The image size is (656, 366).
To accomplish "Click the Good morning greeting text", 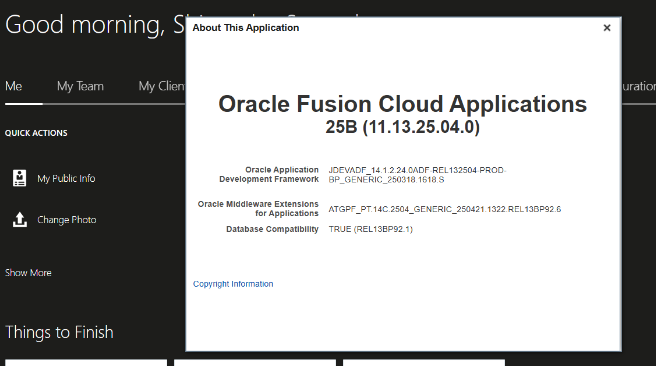I will [x=95, y=25].
